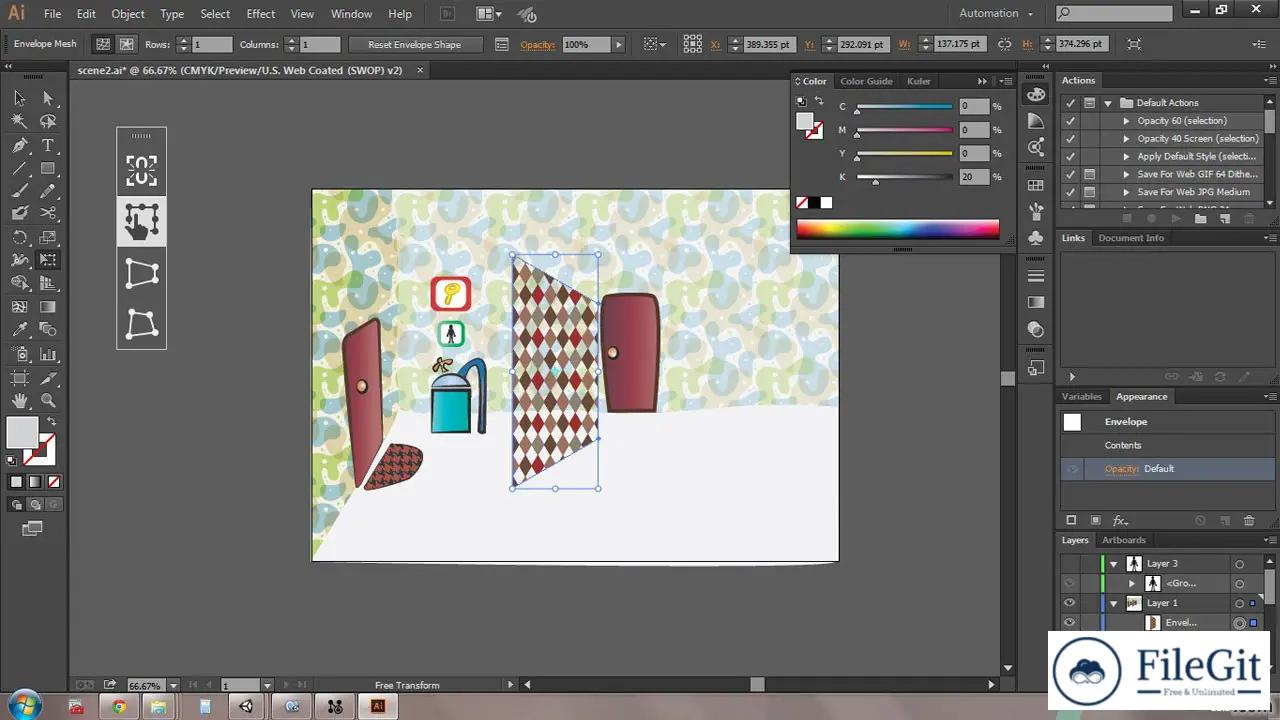This screenshot has width=1280, height=720.
Task: Select the Rectangle tool
Action: coord(47,168)
